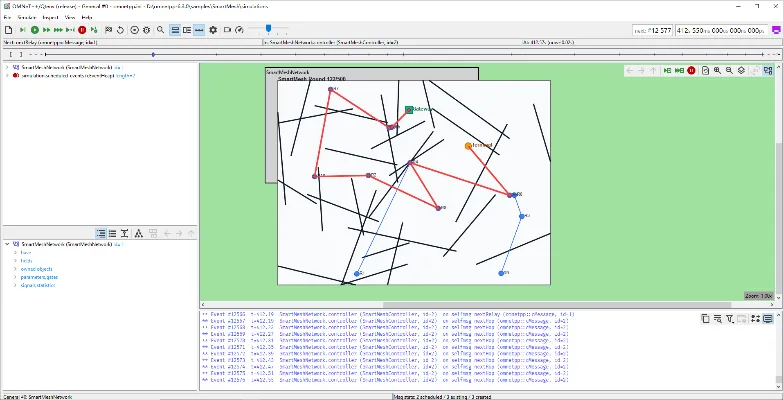This screenshot has height=400, width=783.
Task: Switch log to text log mode
Action: click(x=768, y=319)
